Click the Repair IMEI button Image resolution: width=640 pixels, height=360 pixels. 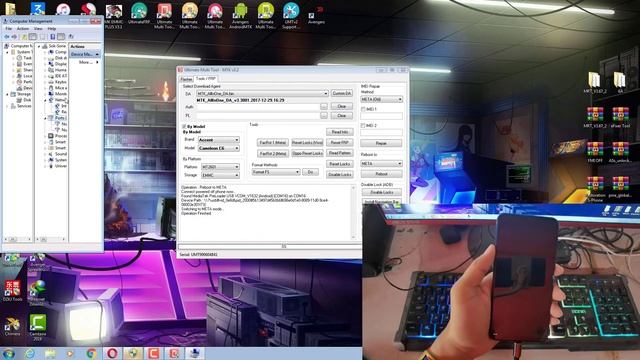click(x=381, y=143)
